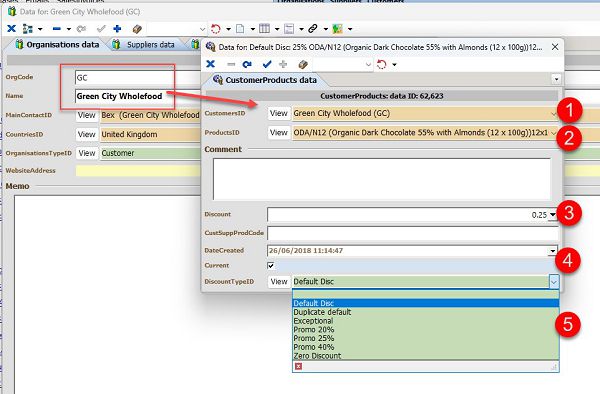
Task: Click the grey plus icon in CustomerProducts dialog toolbar
Action: (283, 64)
